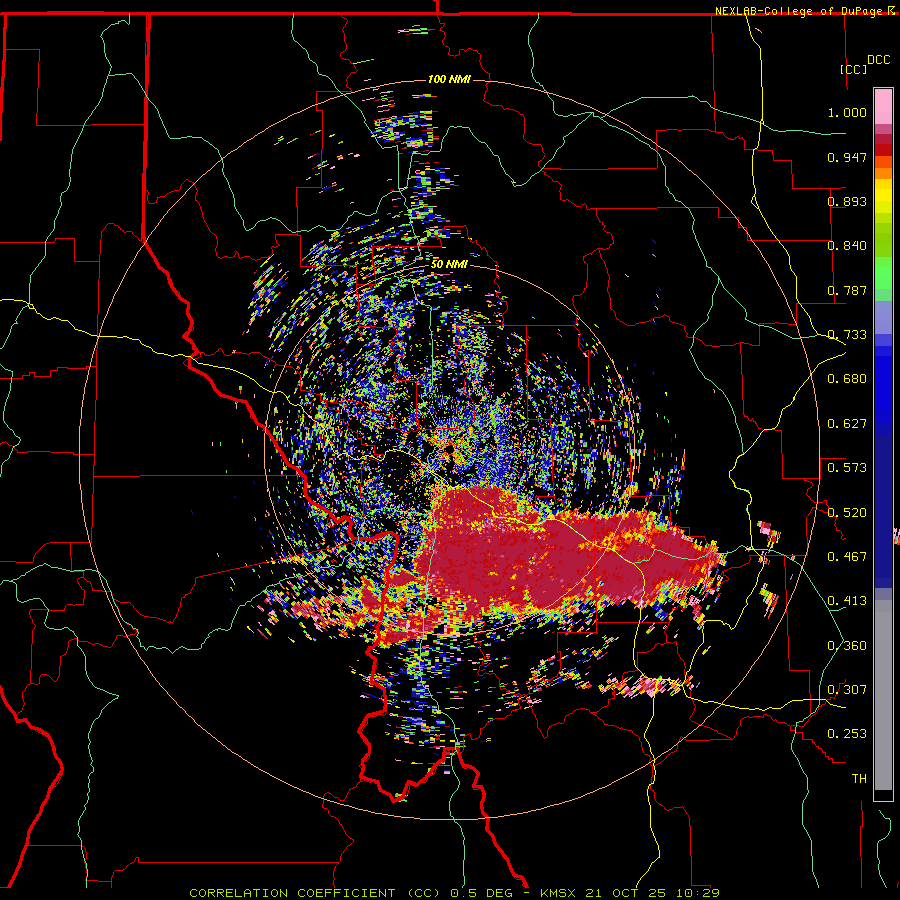Select the 0.680 value on the scale

[847, 379]
